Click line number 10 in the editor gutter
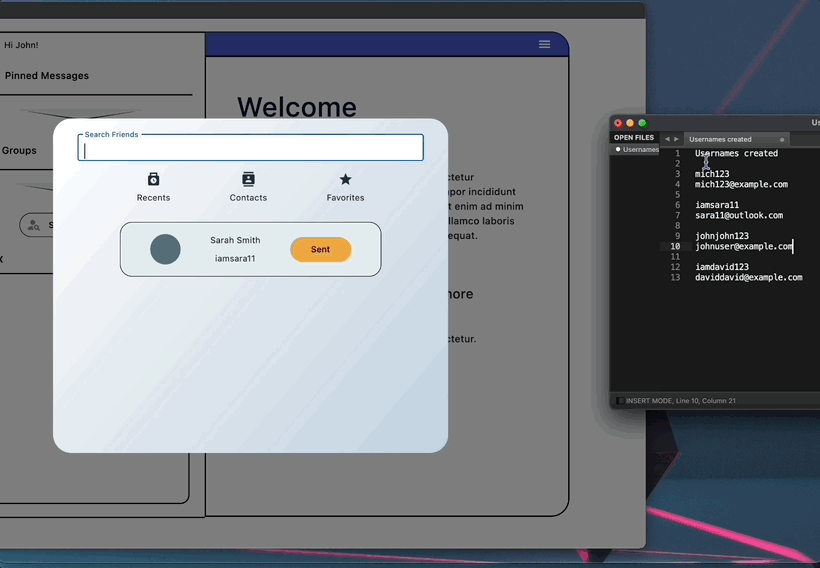This screenshot has width=820, height=568. 675,246
